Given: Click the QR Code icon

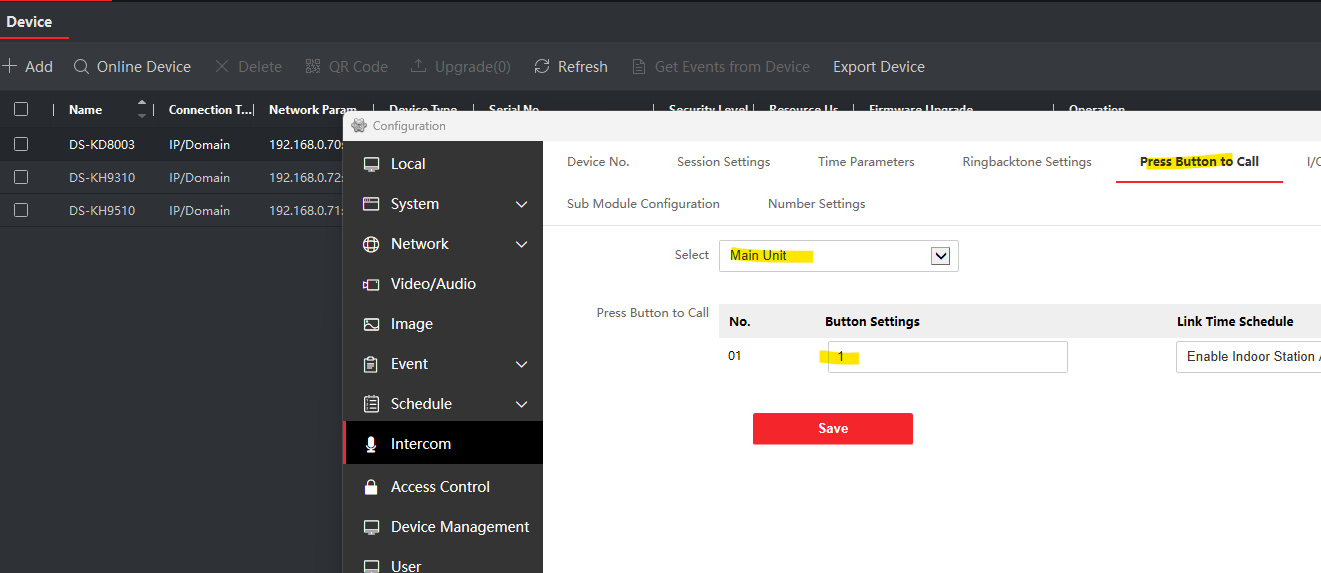Looking at the screenshot, I should point(313,67).
